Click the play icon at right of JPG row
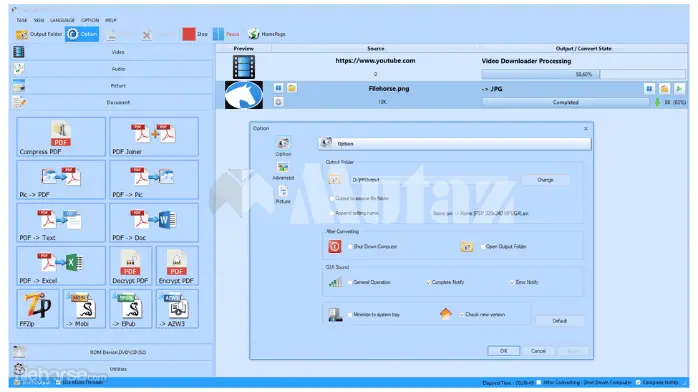Screen dimensions: 698x392 679,89
